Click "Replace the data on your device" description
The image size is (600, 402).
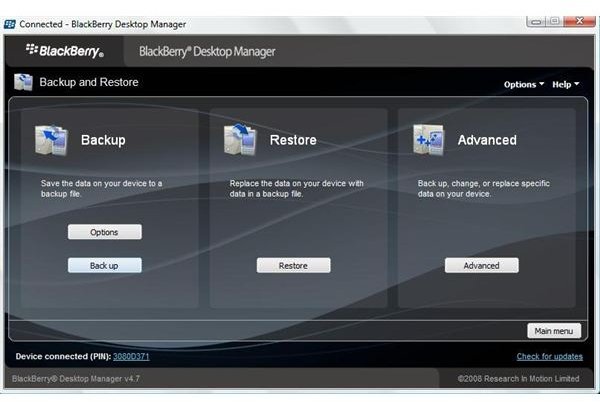(297, 189)
